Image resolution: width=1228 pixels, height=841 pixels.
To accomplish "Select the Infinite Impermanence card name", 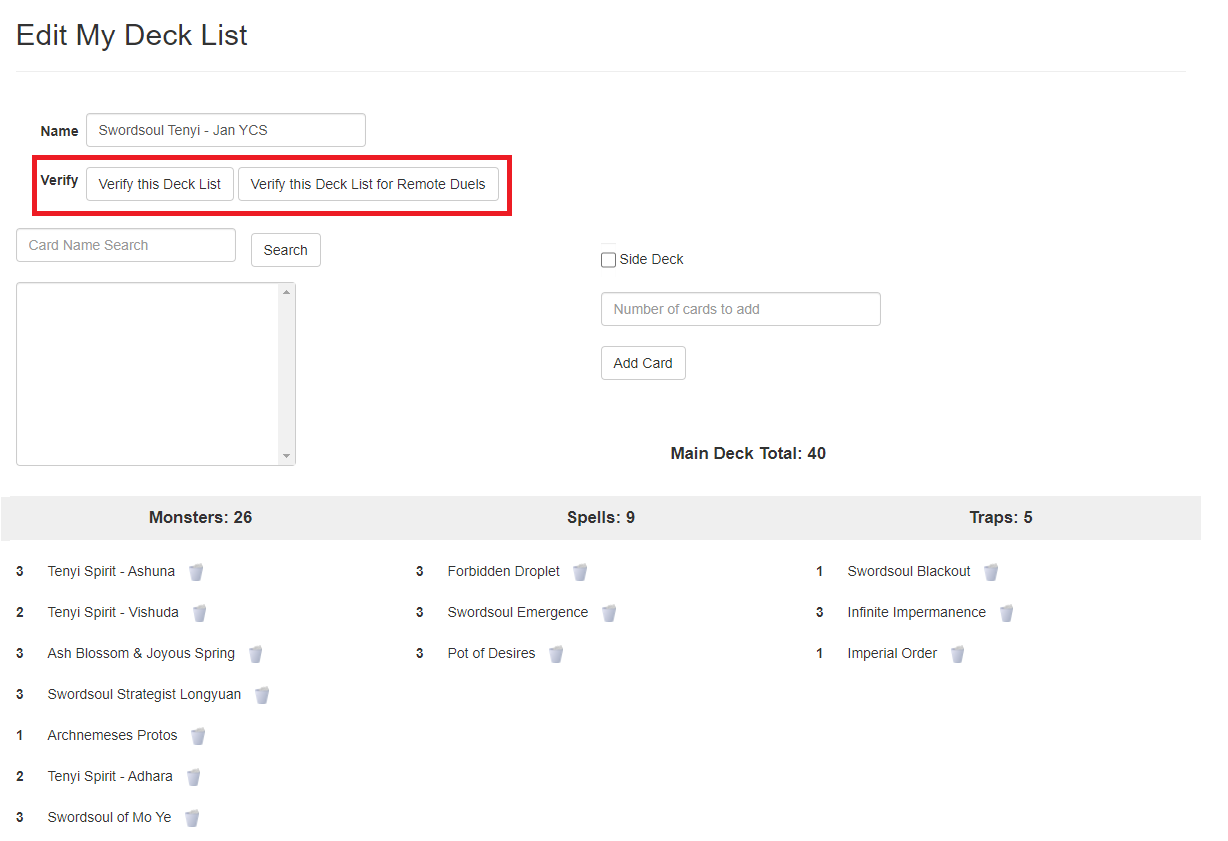I will pos(917,613).
